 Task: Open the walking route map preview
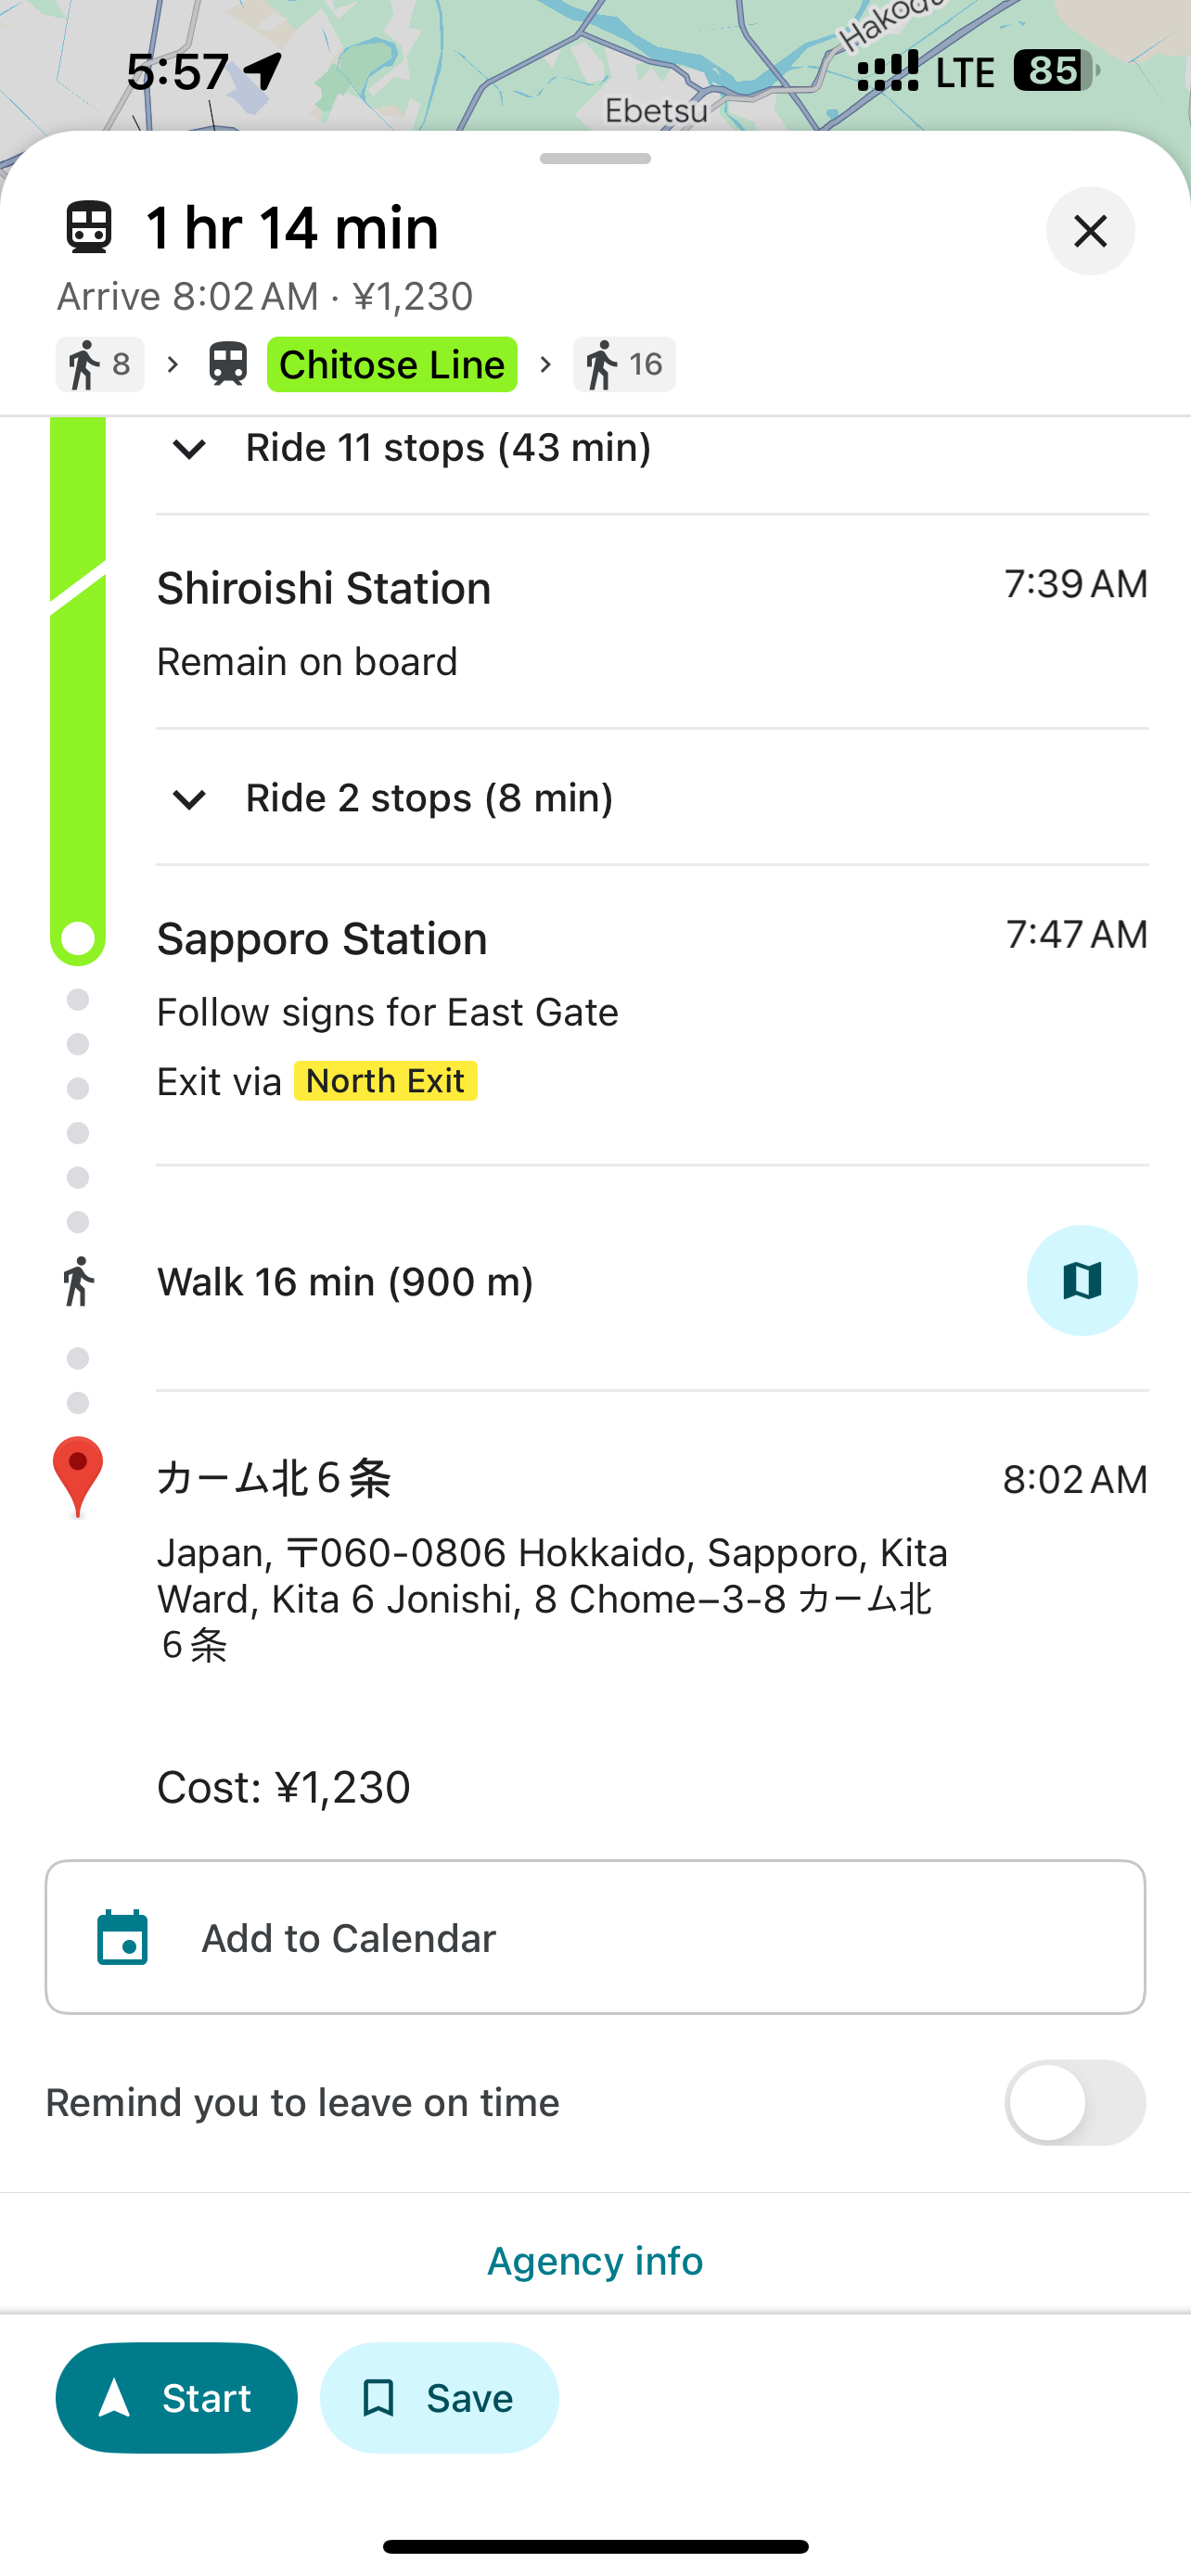point(1081,1280)
